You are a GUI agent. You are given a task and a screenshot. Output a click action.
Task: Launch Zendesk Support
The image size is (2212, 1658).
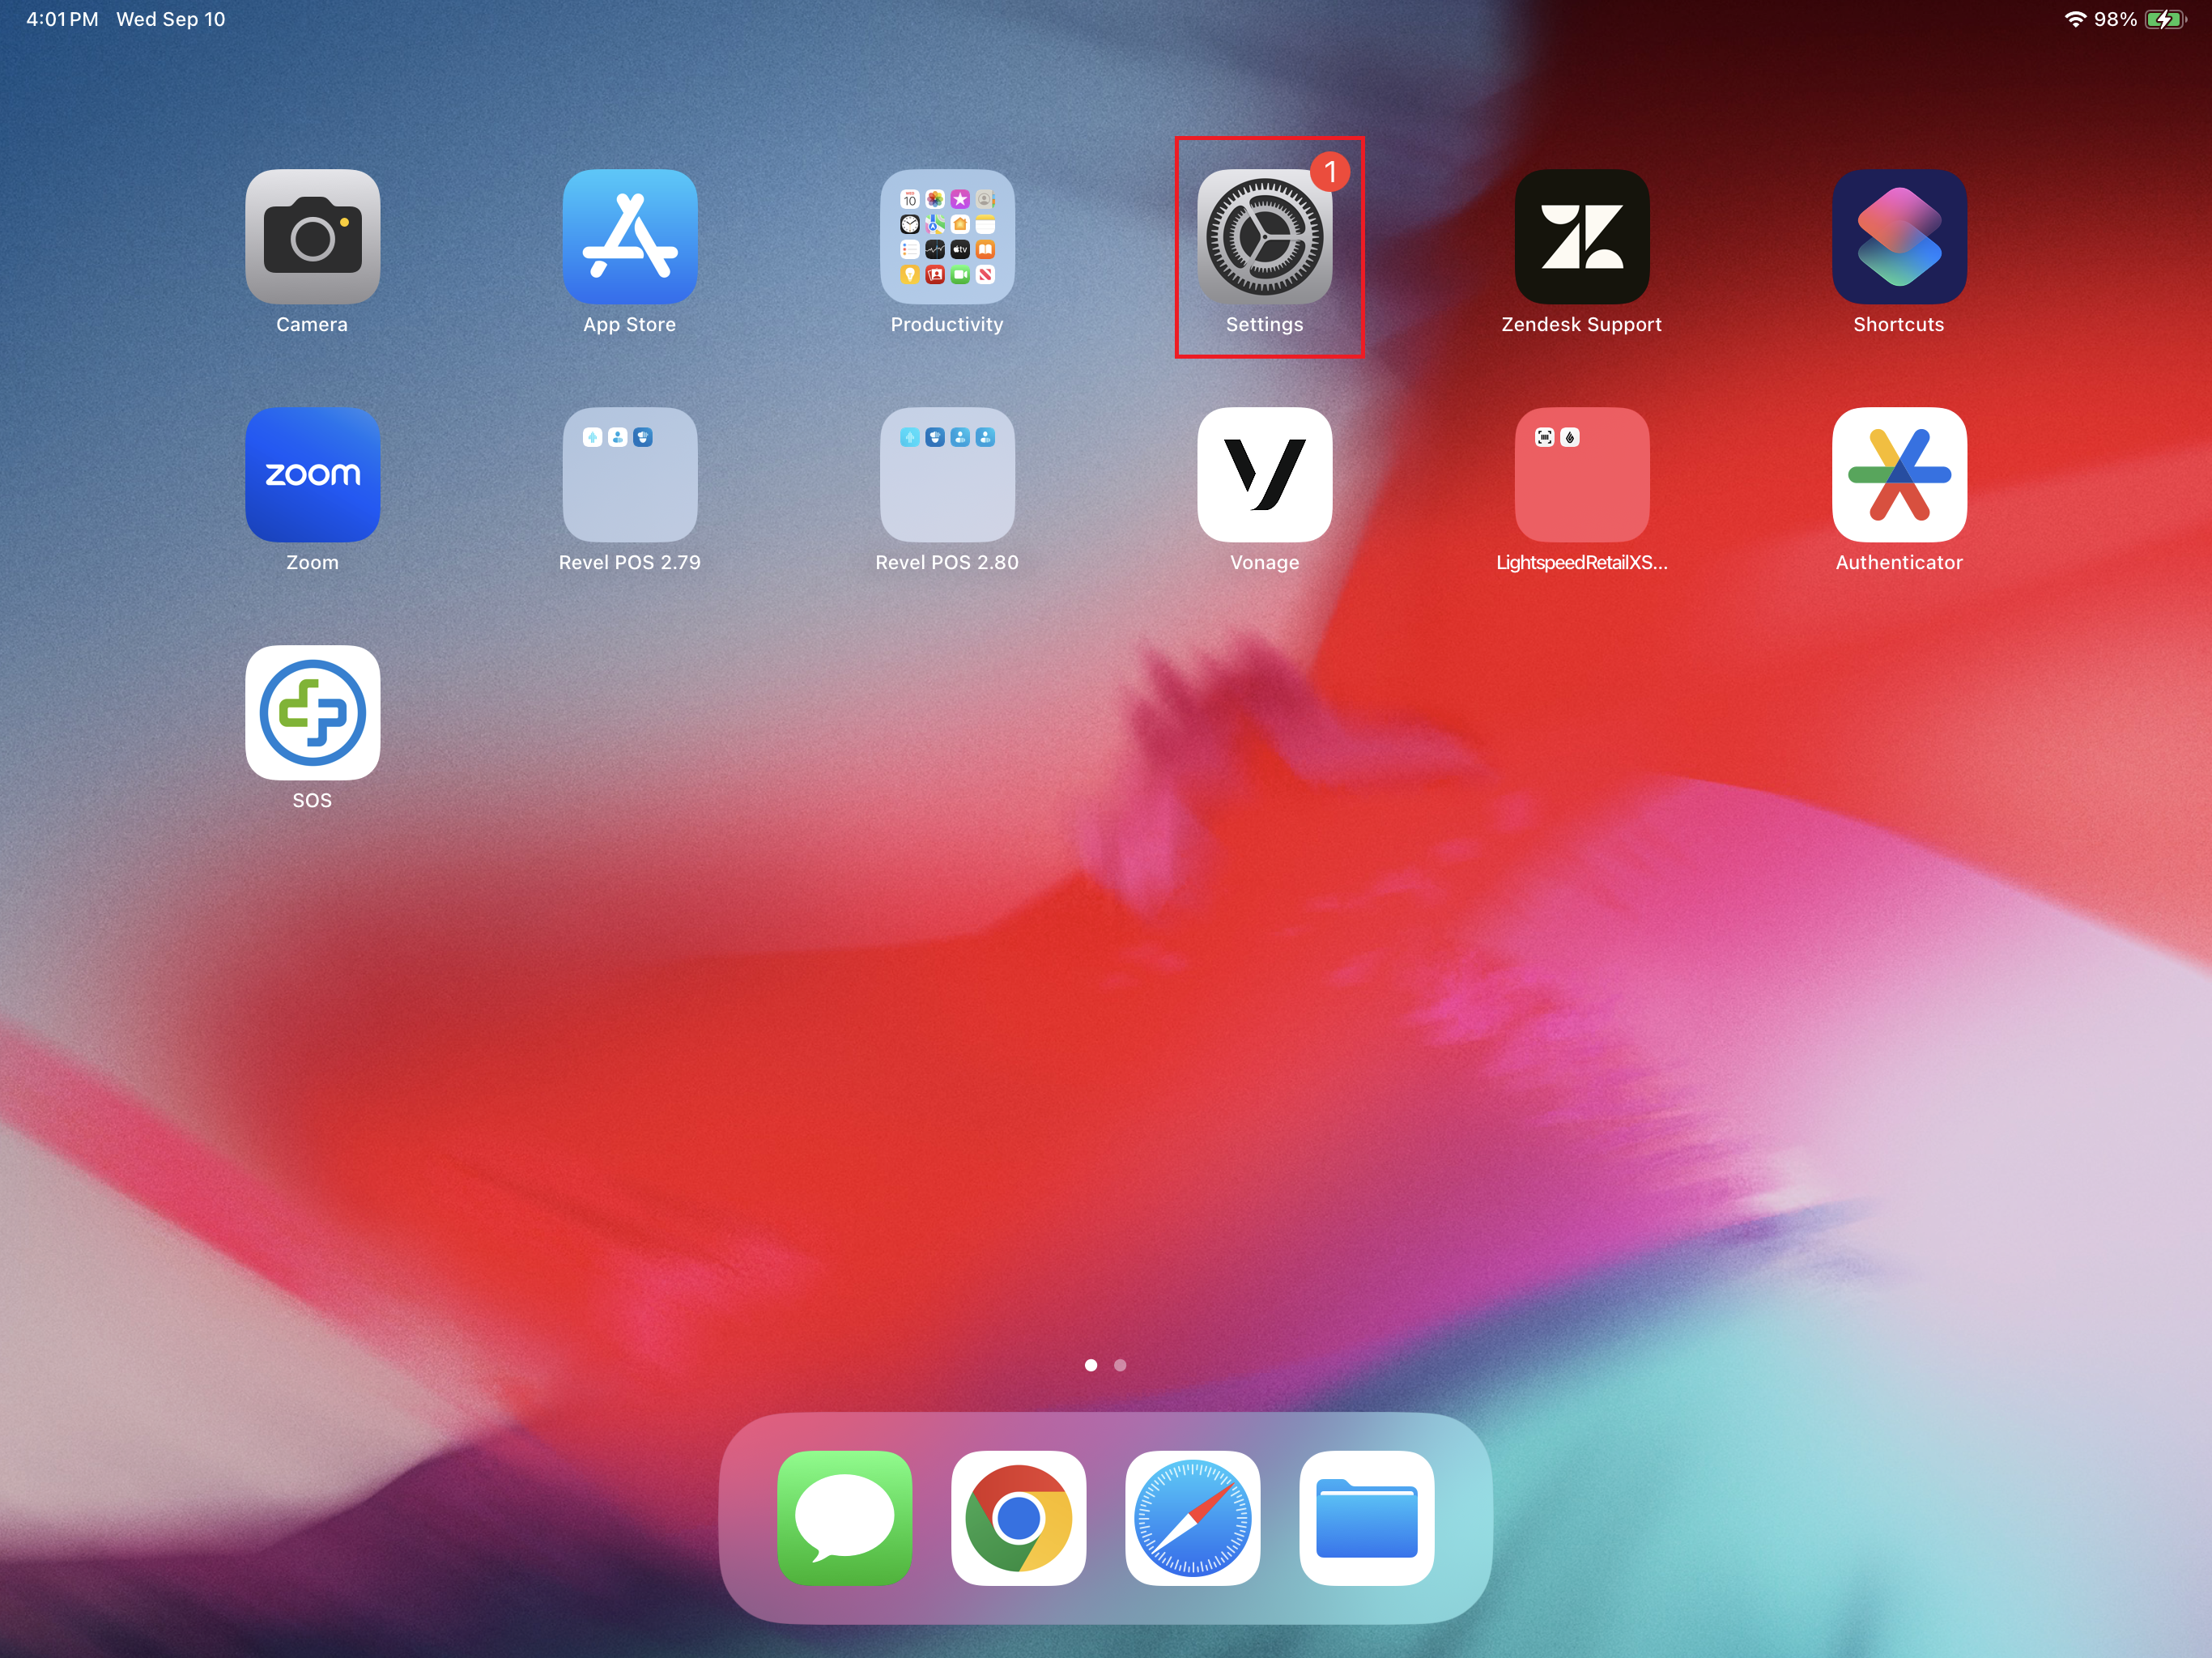[1582, 237]
